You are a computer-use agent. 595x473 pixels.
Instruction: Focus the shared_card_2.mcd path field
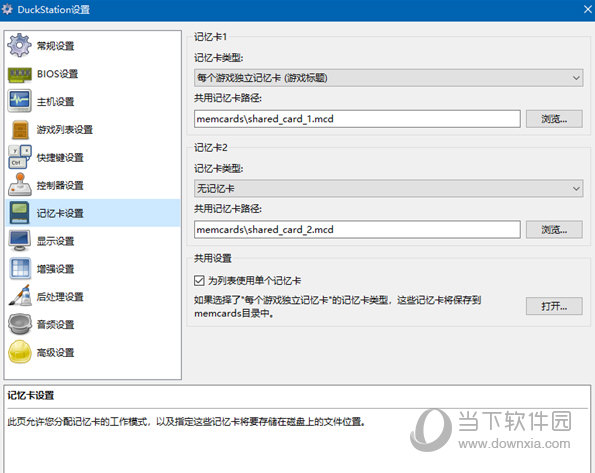click(x=357, y=230)
